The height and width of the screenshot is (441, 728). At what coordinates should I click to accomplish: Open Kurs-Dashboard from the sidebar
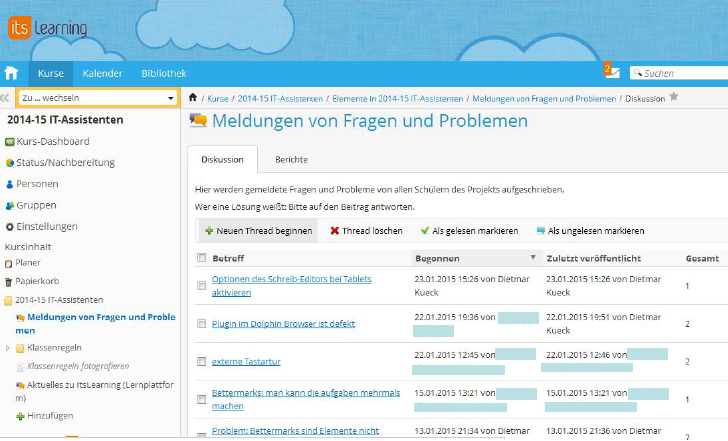53,142
